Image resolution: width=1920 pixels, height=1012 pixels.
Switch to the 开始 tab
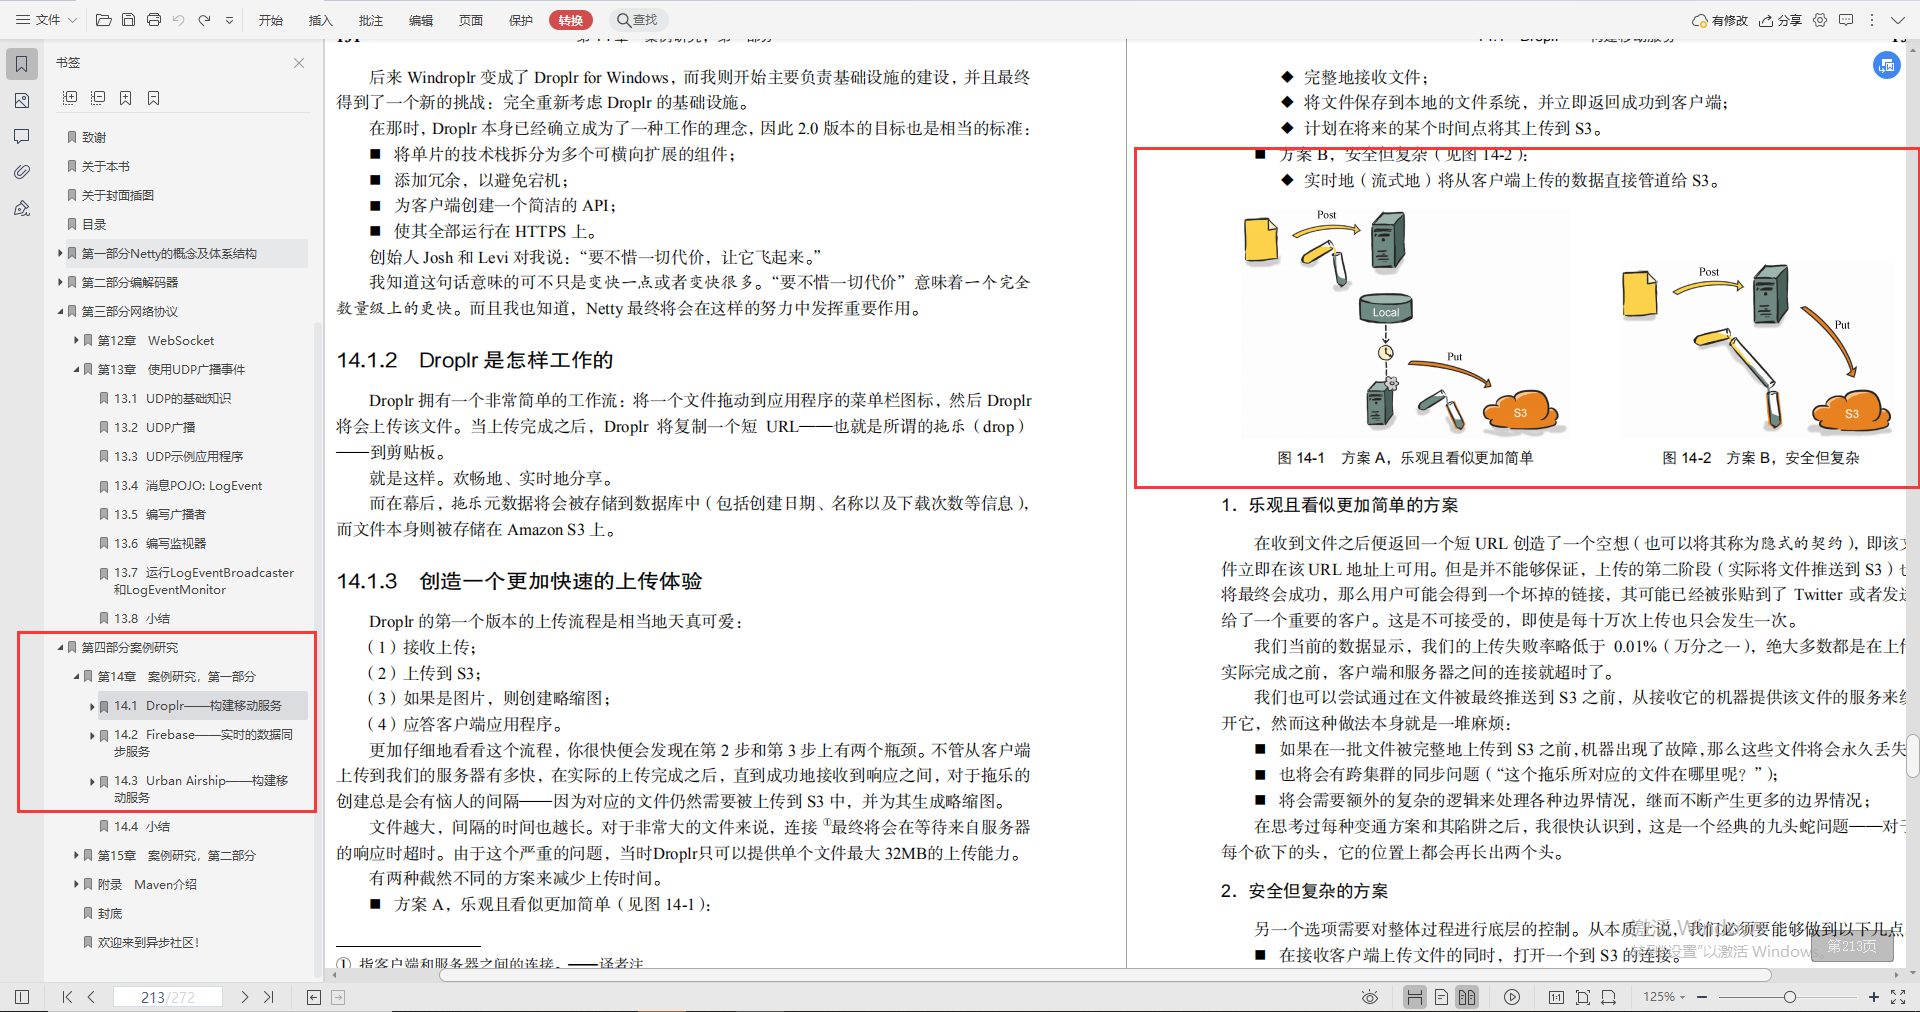(x=271, y=20)
